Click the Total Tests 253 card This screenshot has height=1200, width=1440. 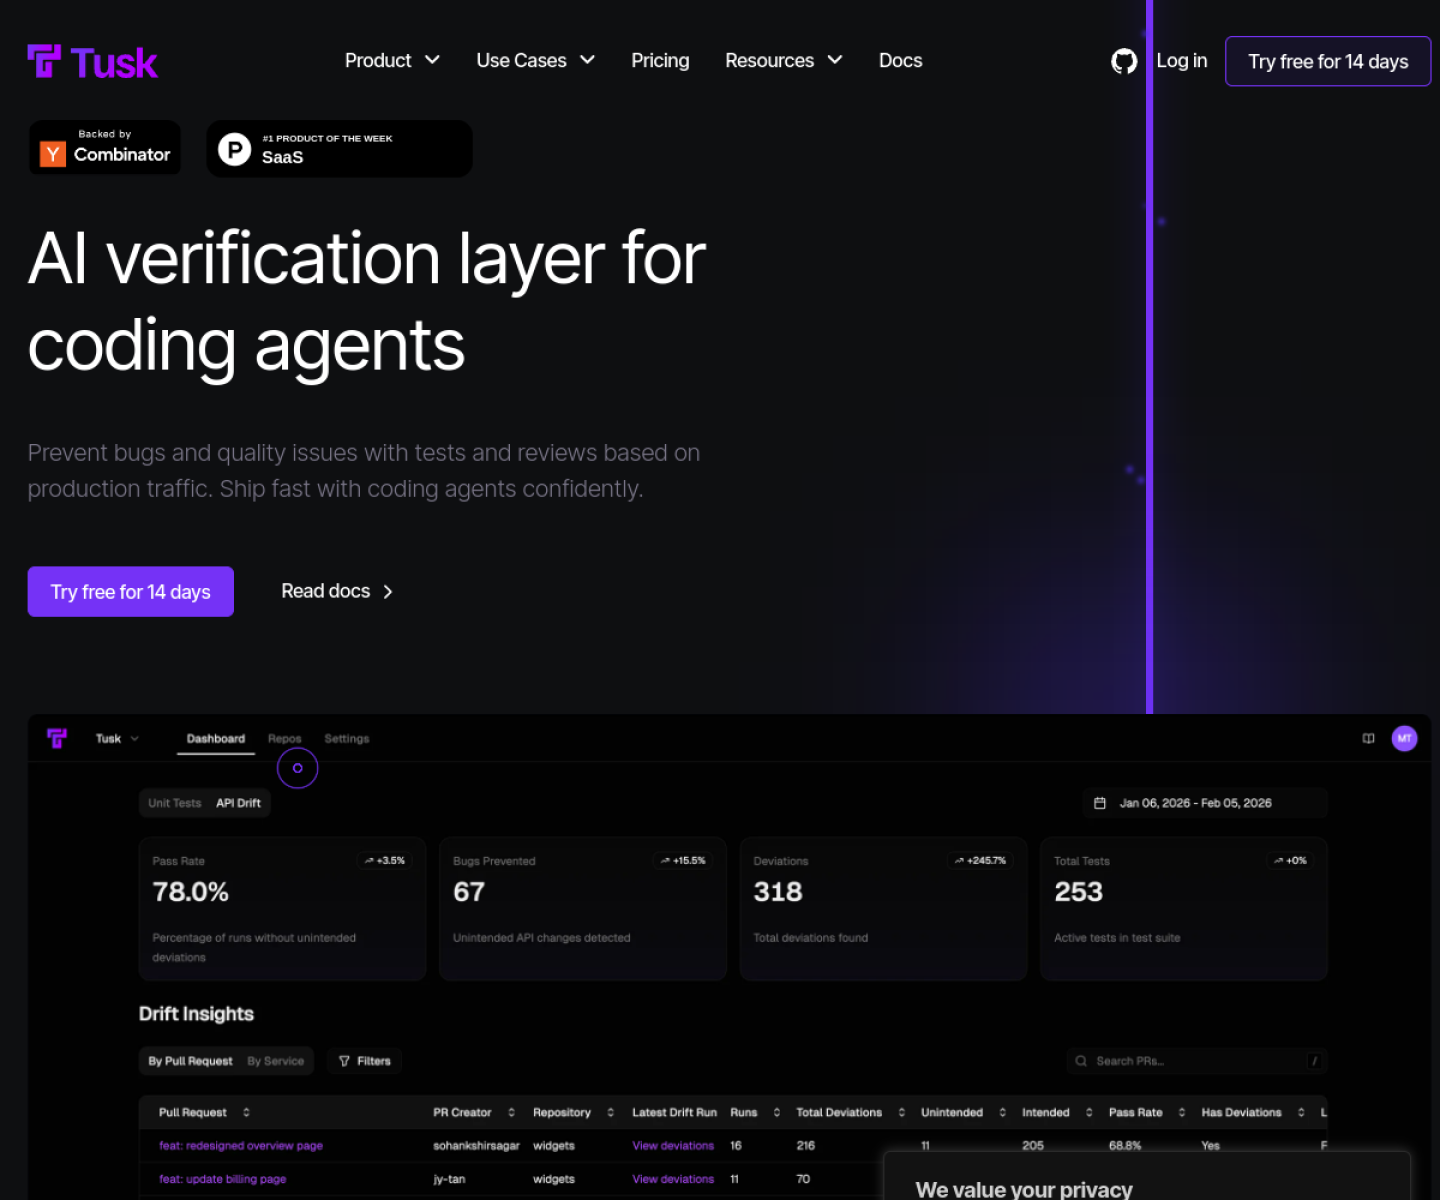point(1184,909)
